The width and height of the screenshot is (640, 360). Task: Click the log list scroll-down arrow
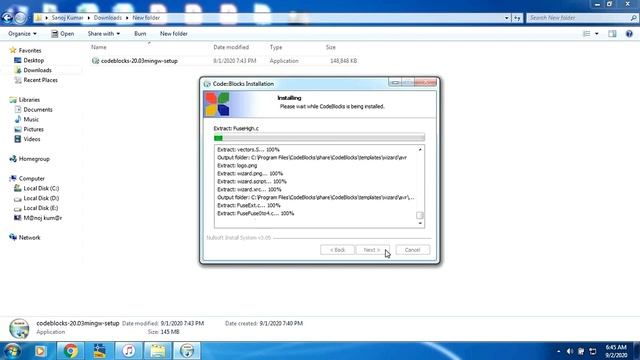tap(420, 223)
